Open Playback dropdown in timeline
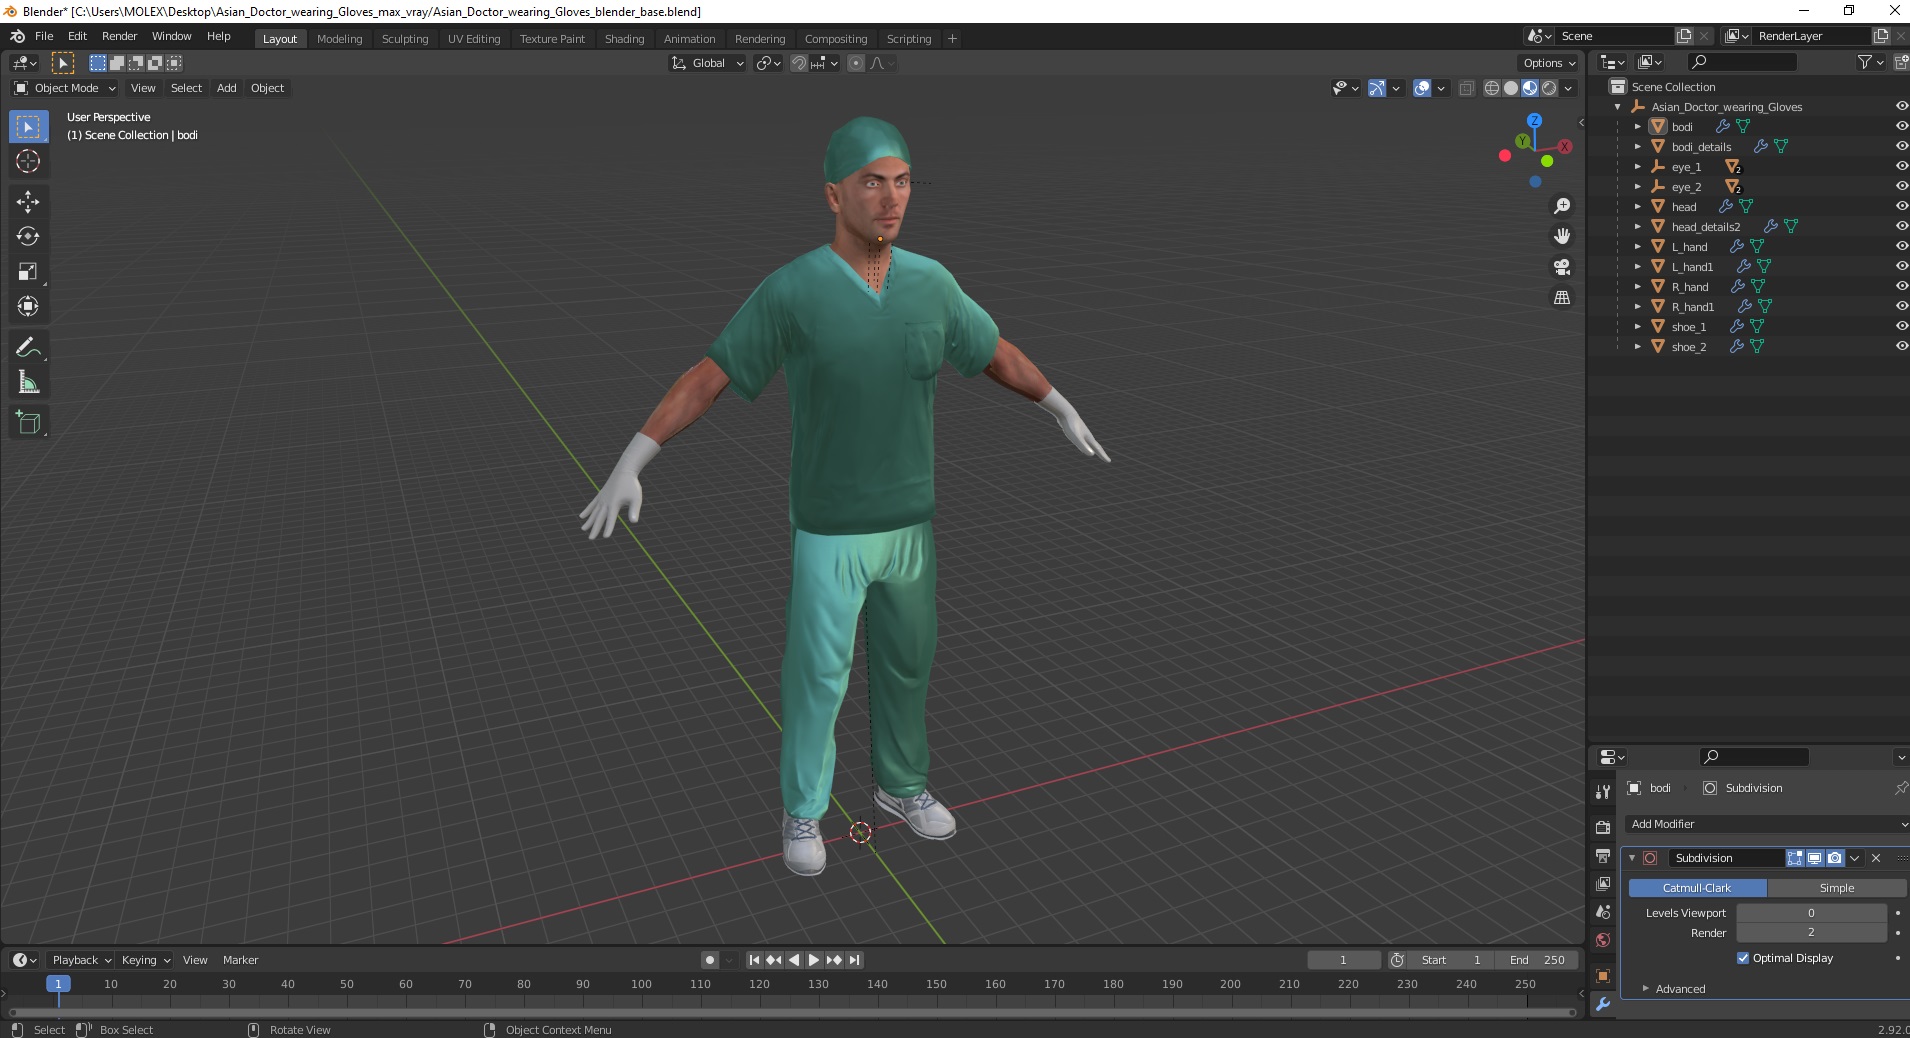Screen dimensions: 1910x1038 [81, 960]
